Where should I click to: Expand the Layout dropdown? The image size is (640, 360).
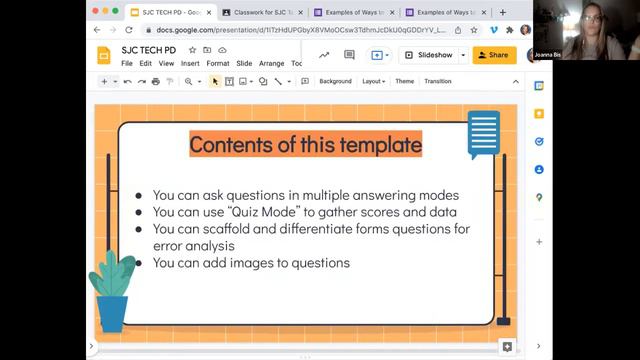tap(373, 81)
